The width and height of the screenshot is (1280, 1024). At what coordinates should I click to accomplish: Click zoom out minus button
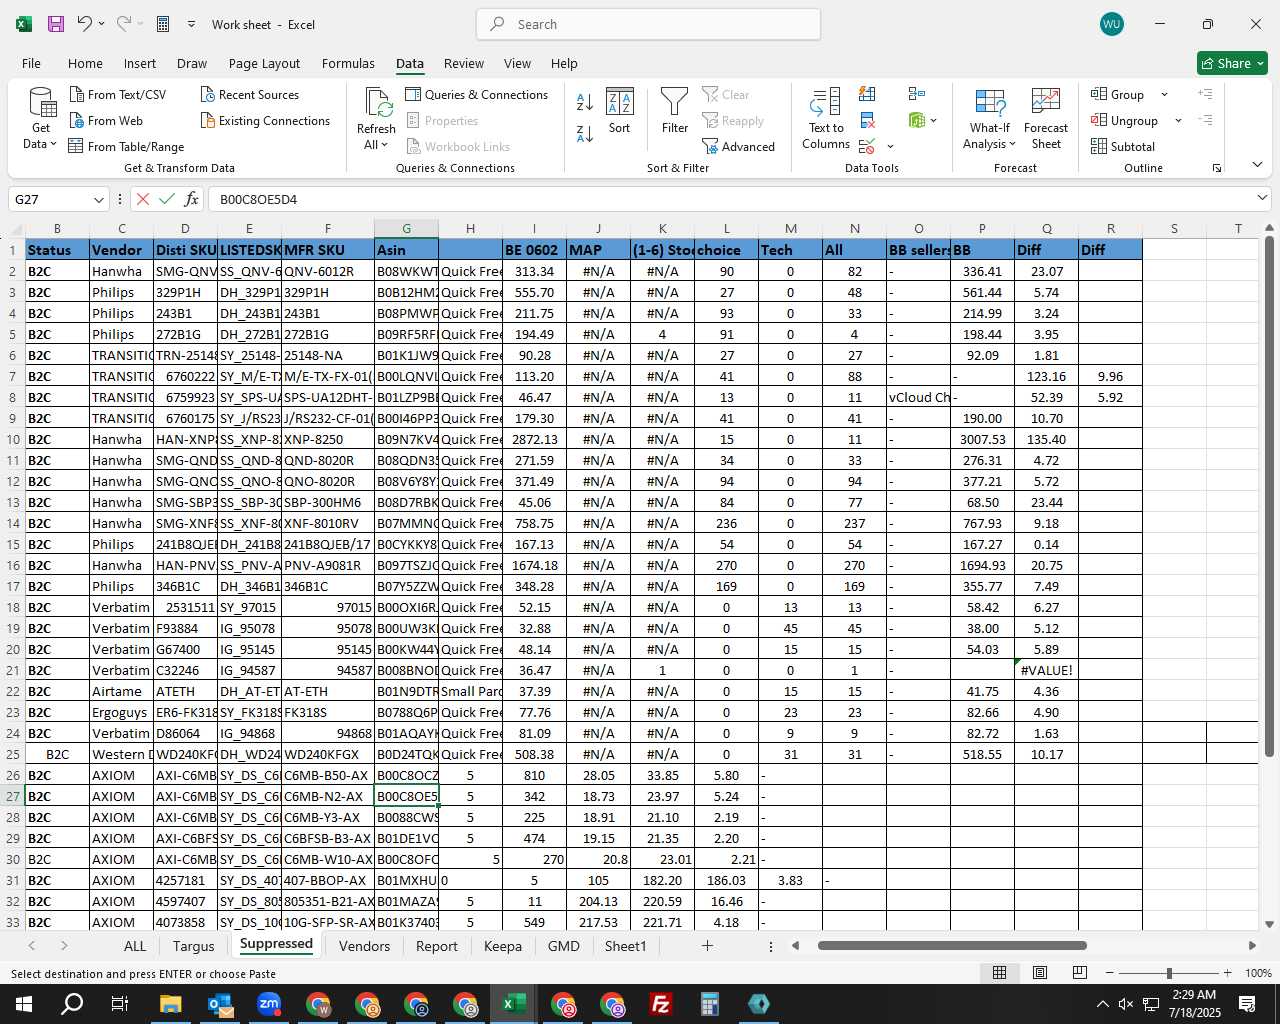[1109, 973]
